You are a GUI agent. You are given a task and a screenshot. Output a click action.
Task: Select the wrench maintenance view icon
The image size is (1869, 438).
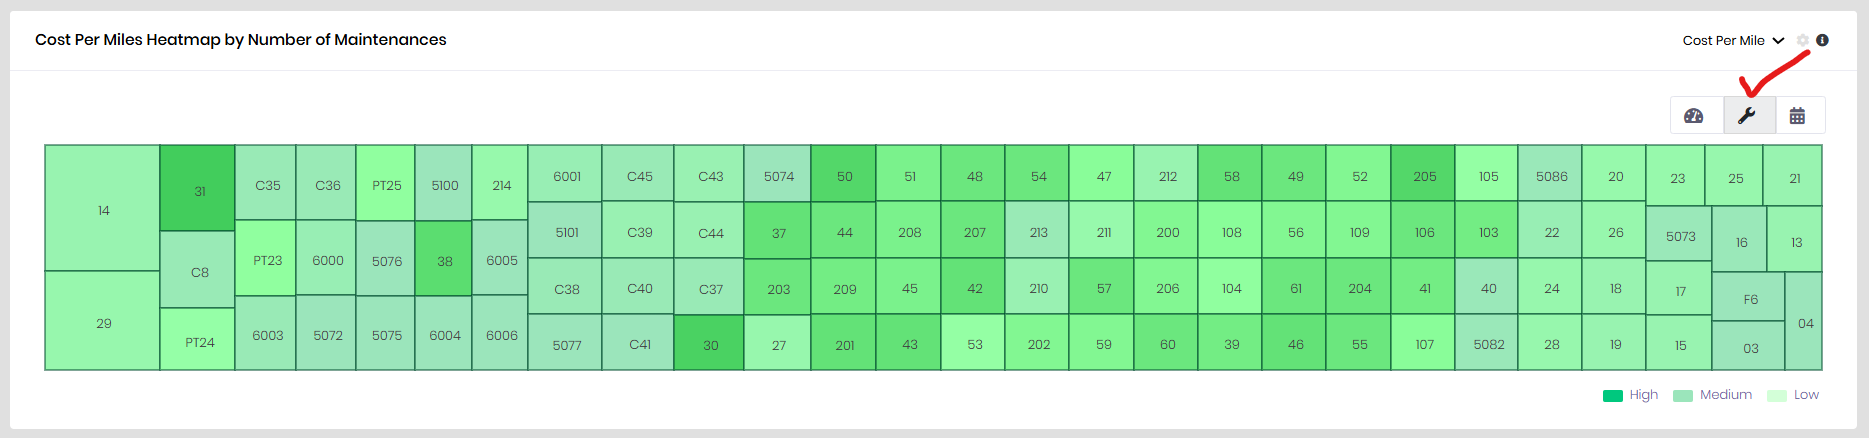click(x=1747, y=116)
